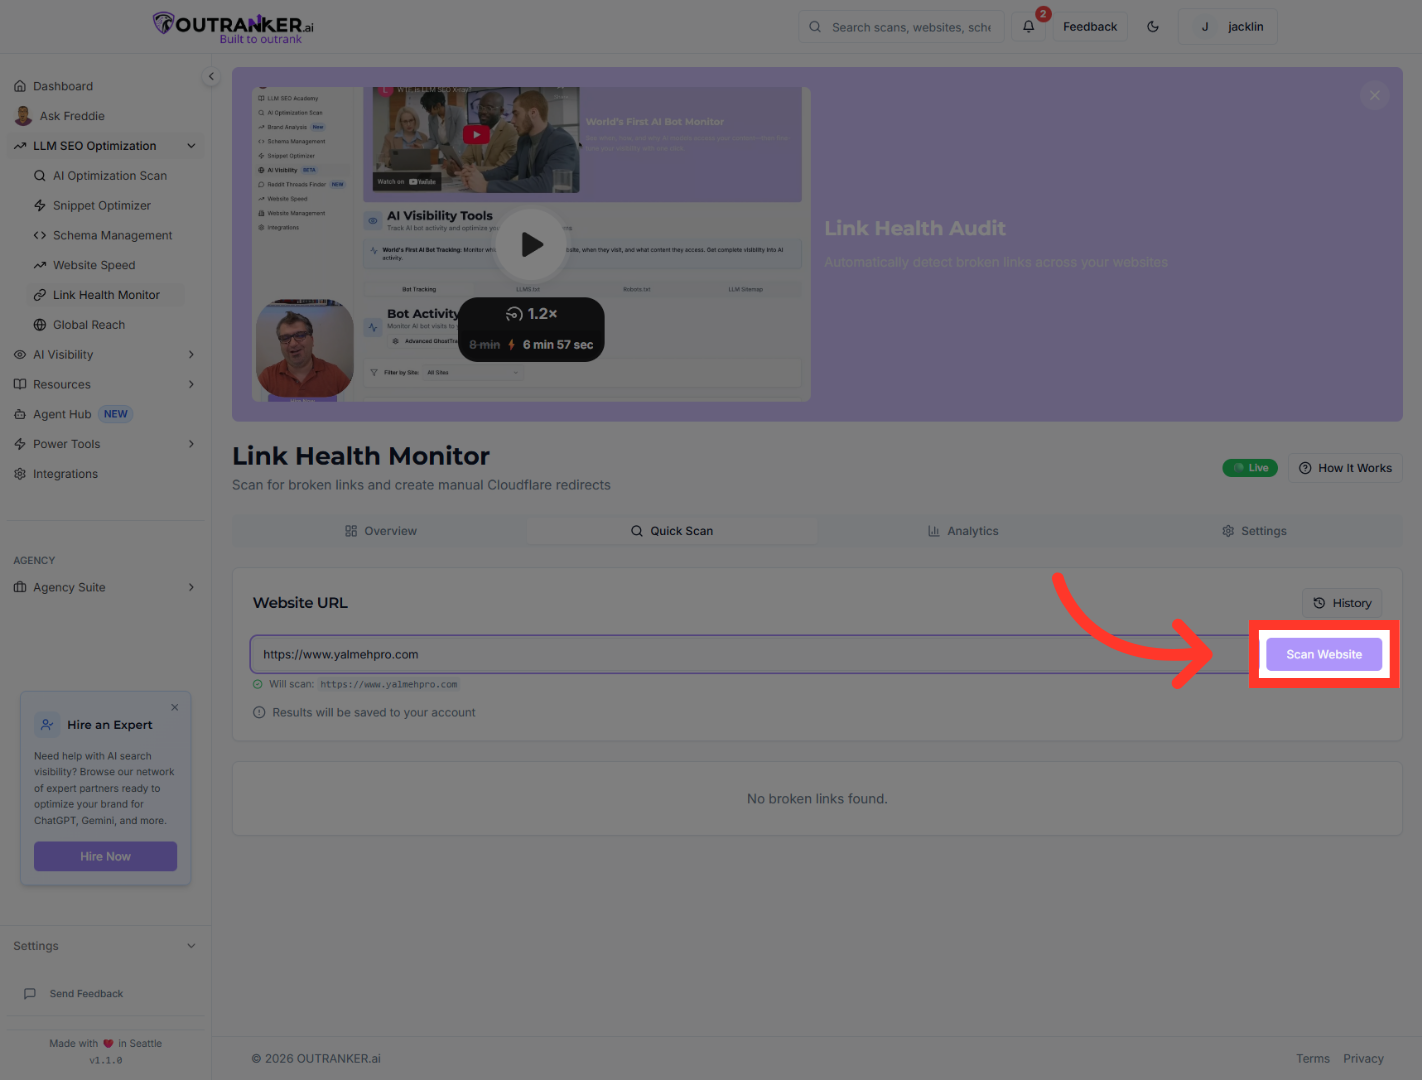Click the Agency Suite briefcase icon
The image size is (1422, 1080).
(x=20, y=588)
